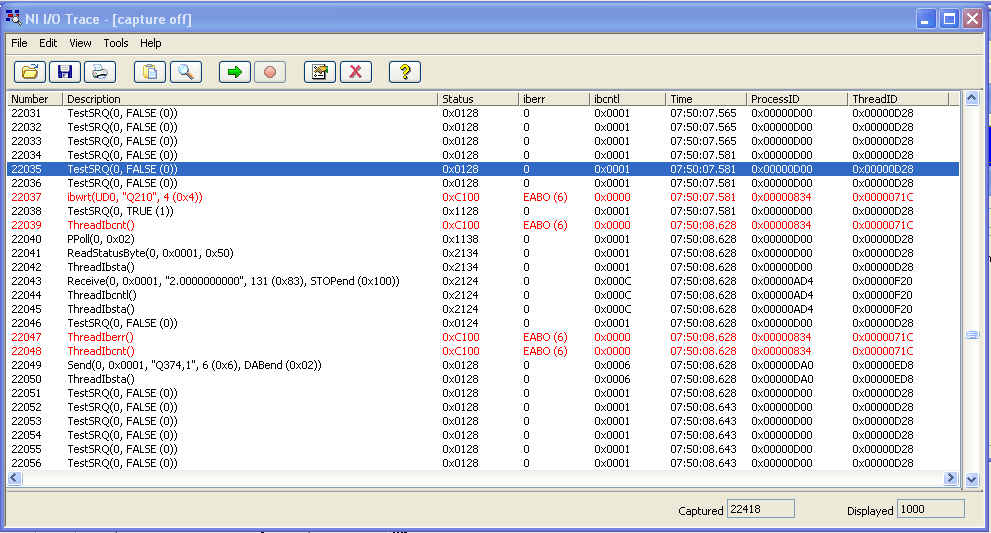The height and width of the screenshot is (533, 991).
Task: Select trace row number 22033
Action: click(x=483, y=141)
